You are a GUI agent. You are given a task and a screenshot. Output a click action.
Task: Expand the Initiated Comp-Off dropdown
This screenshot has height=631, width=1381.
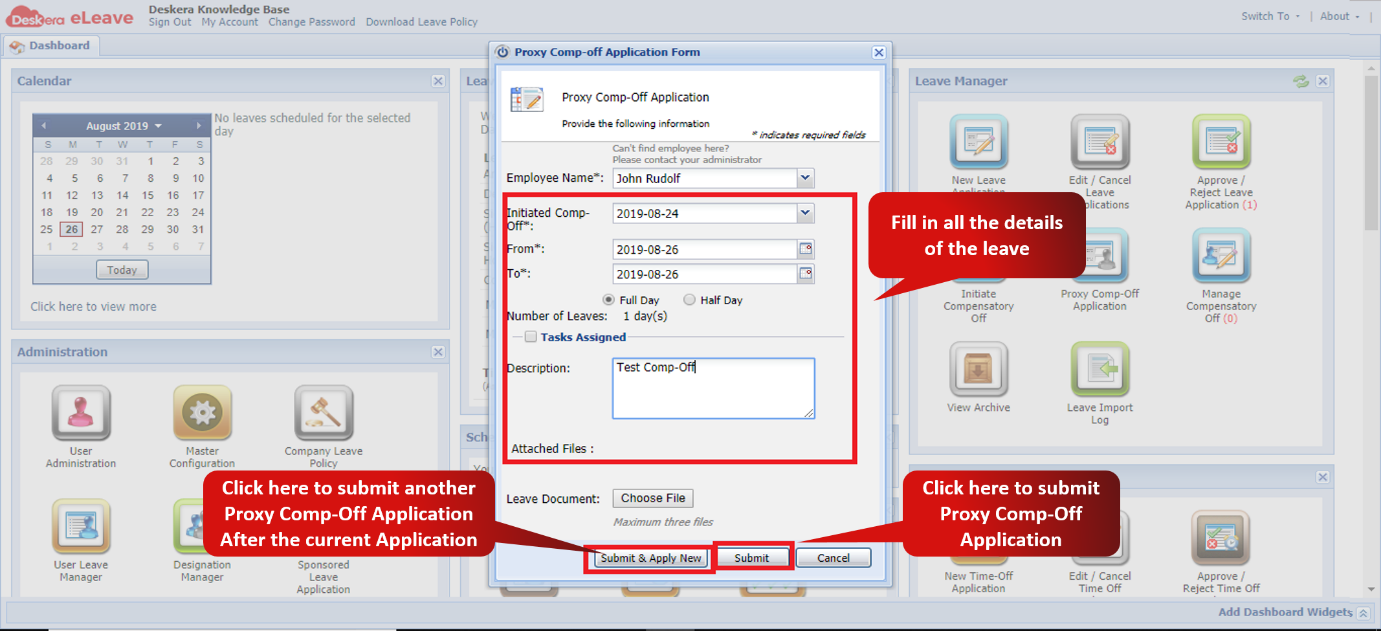(x=803, y=213)
